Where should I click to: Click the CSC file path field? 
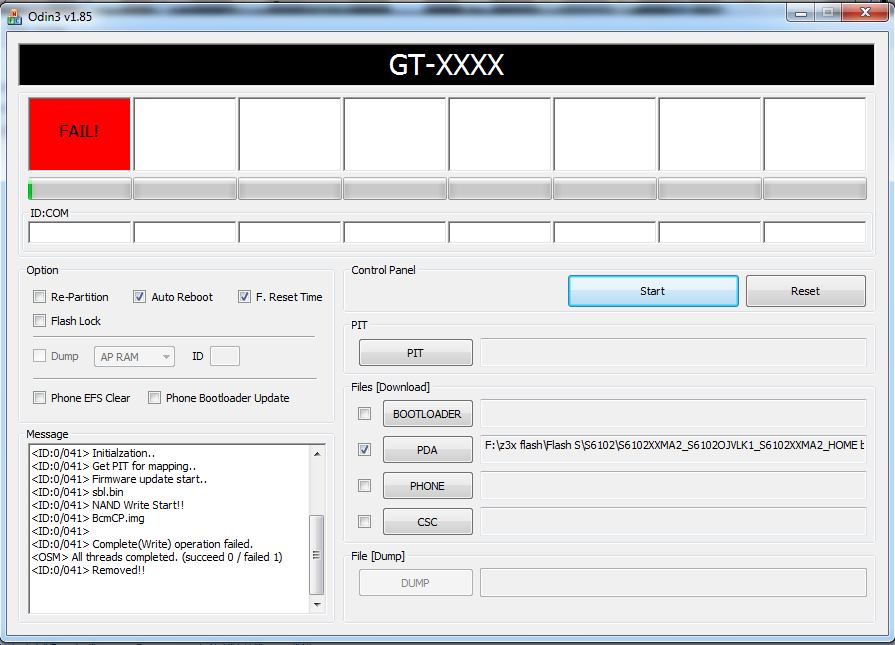click(x=674, y=521)
